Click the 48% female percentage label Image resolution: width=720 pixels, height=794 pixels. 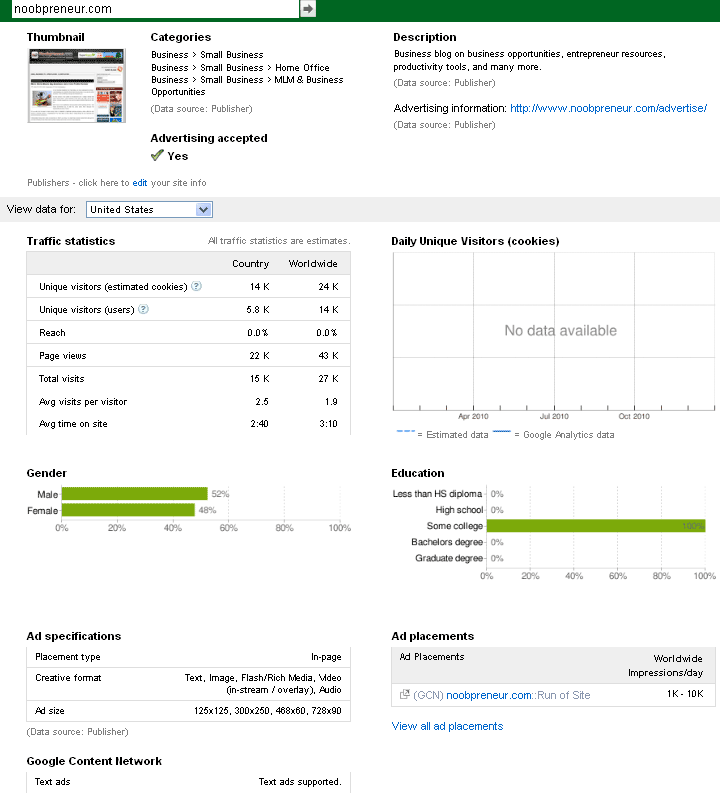click(208, 510)
